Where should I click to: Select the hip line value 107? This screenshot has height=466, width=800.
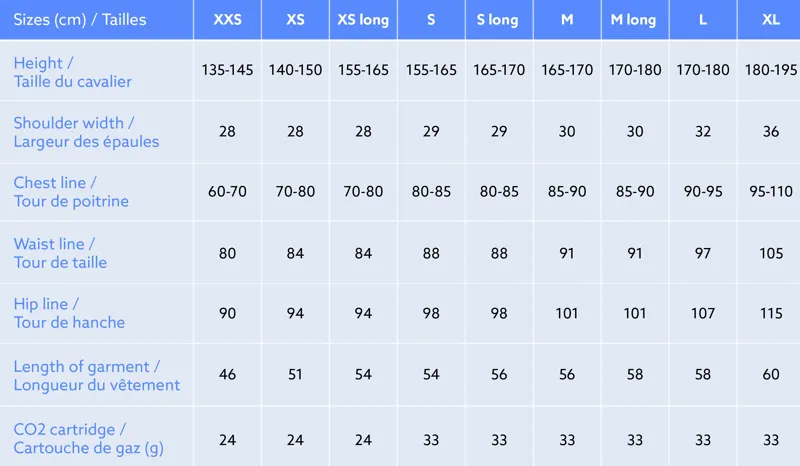tap(702, 313)
